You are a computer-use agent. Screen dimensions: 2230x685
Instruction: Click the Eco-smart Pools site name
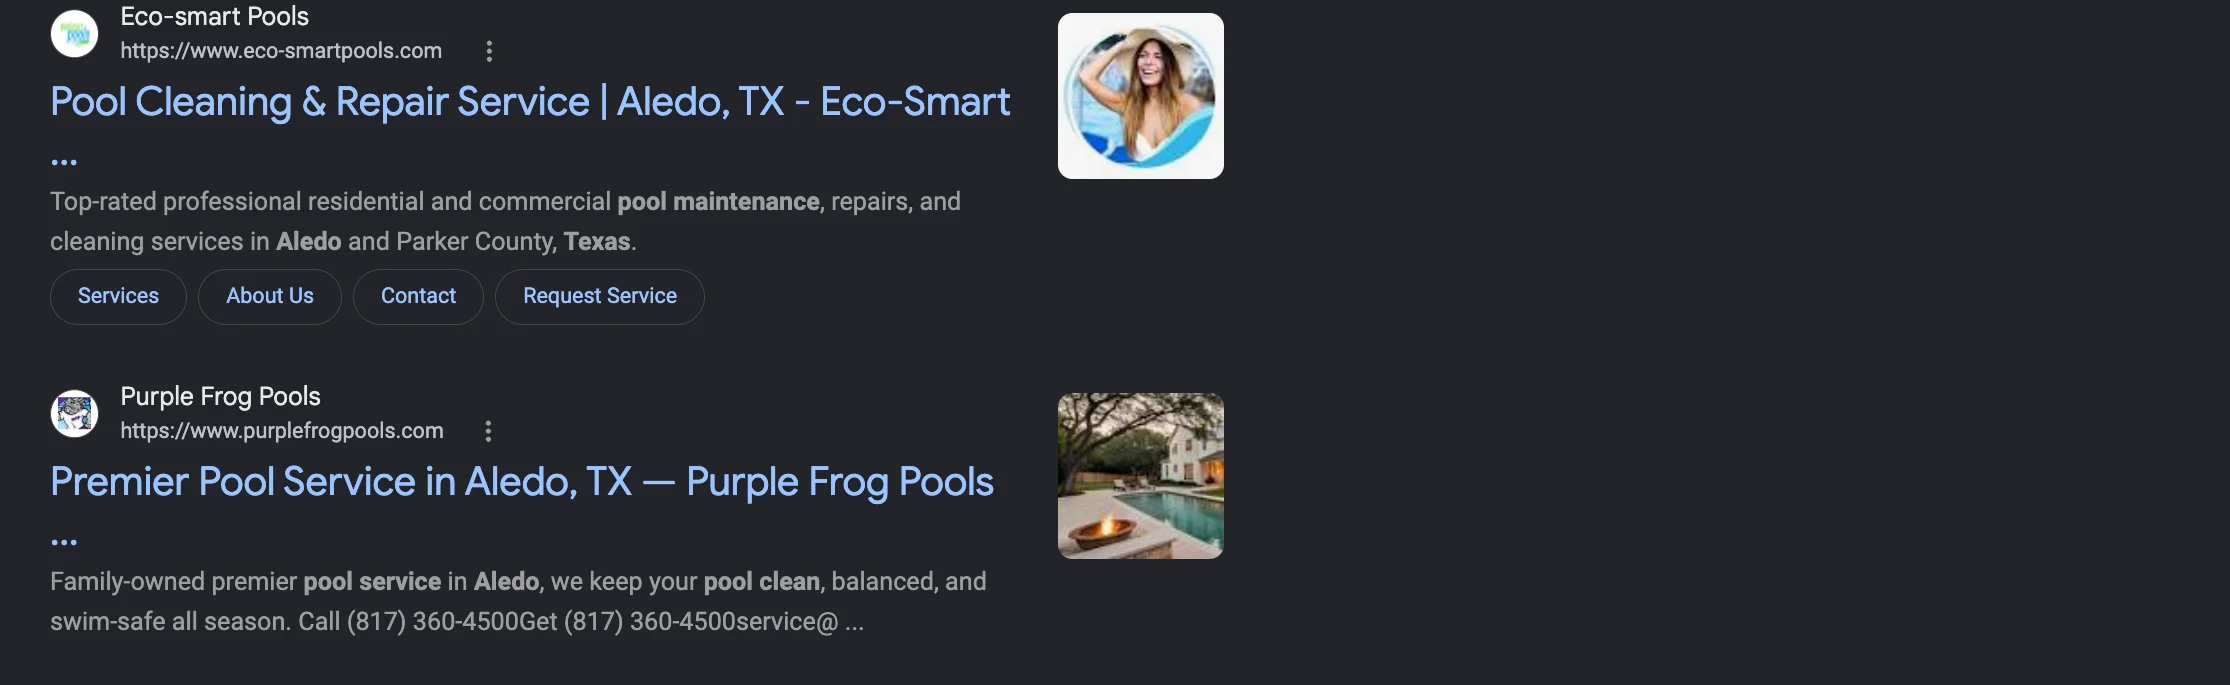pos(215,17)
